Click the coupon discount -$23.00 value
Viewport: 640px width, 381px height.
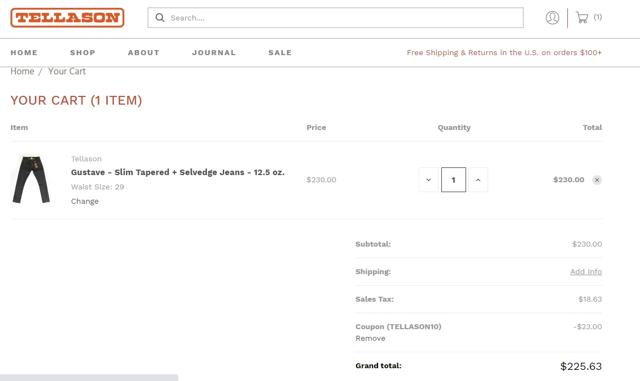pos(588,327)
